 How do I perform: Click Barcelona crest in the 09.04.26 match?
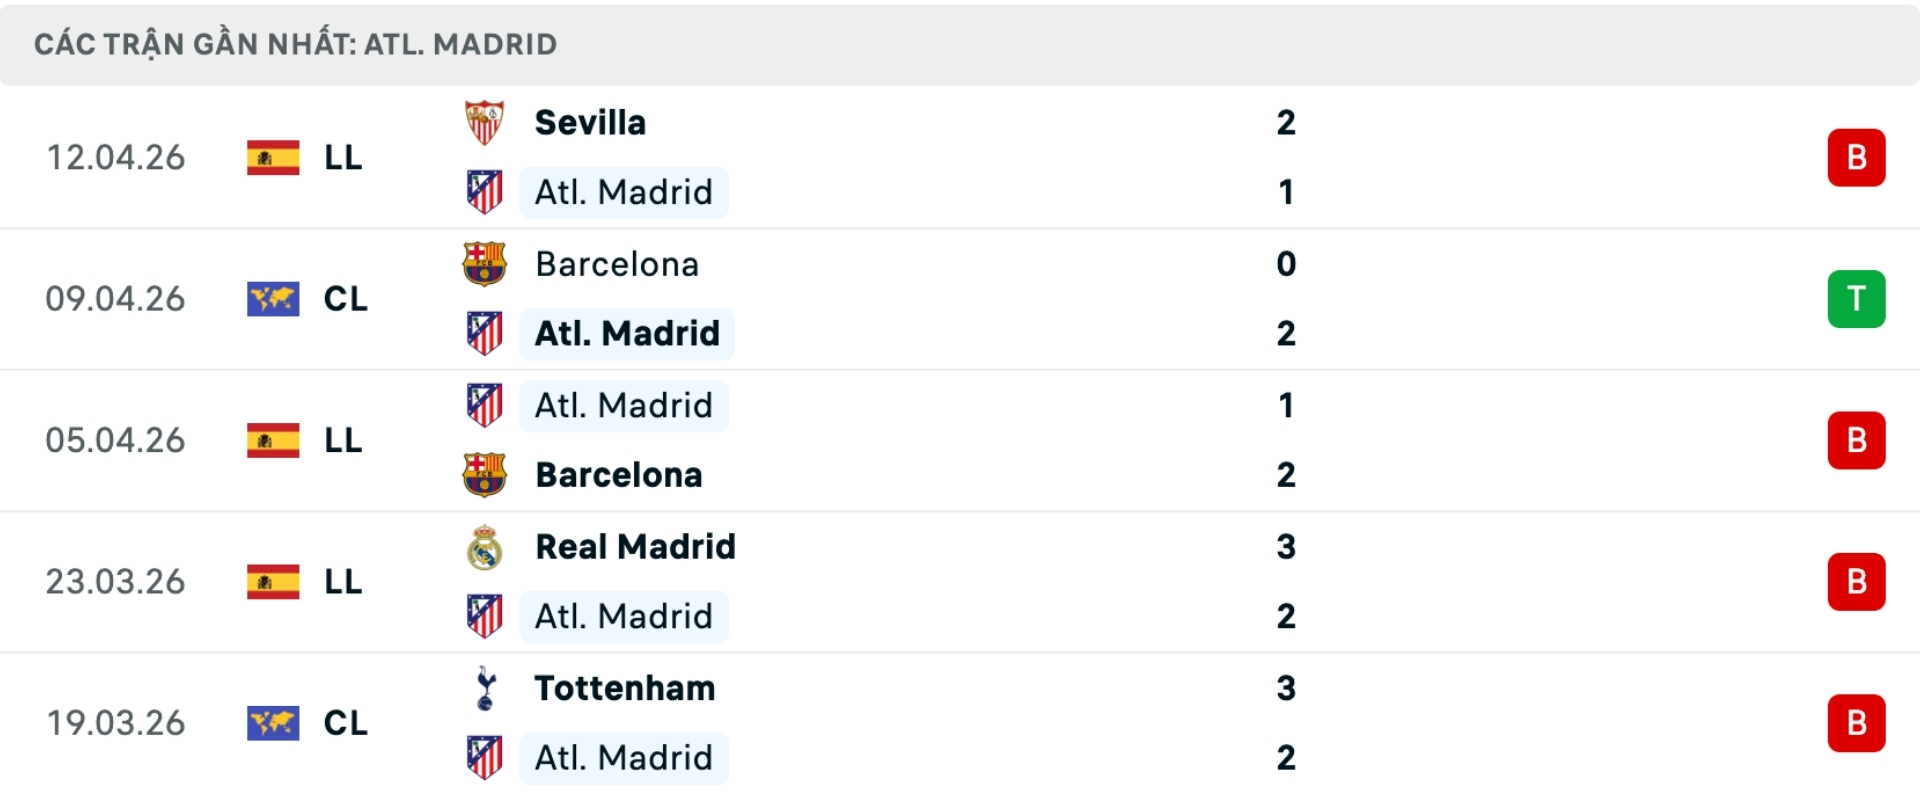pyautogui.click(x=485, y=264)
